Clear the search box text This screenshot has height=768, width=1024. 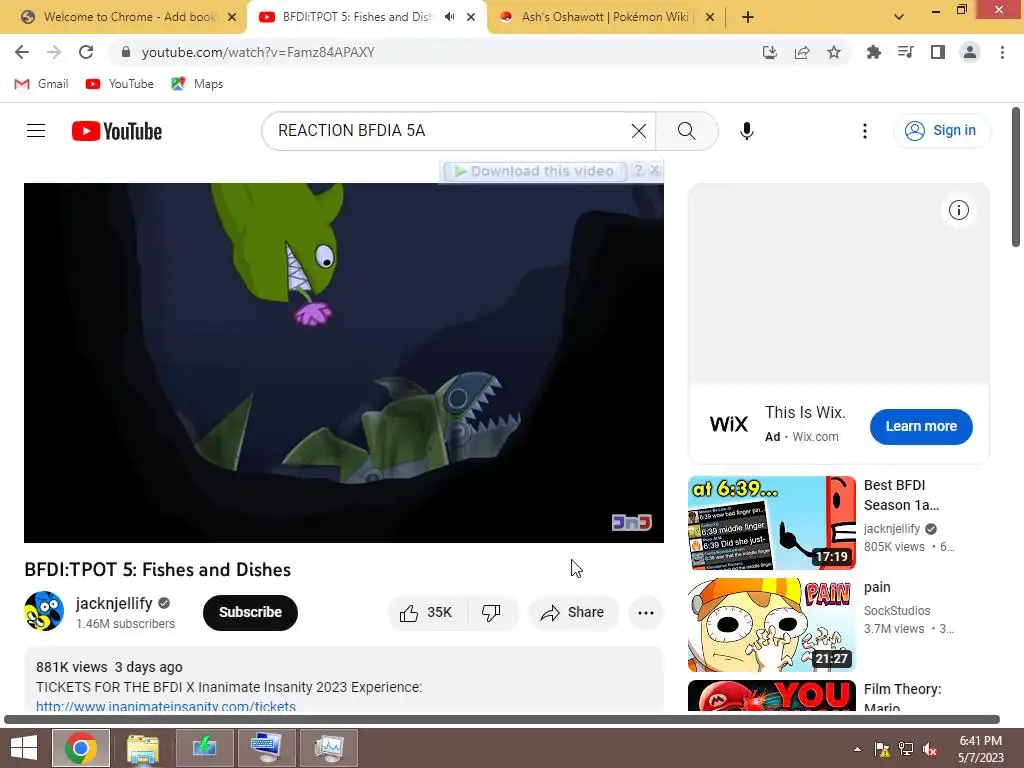(x=639, y=131)
